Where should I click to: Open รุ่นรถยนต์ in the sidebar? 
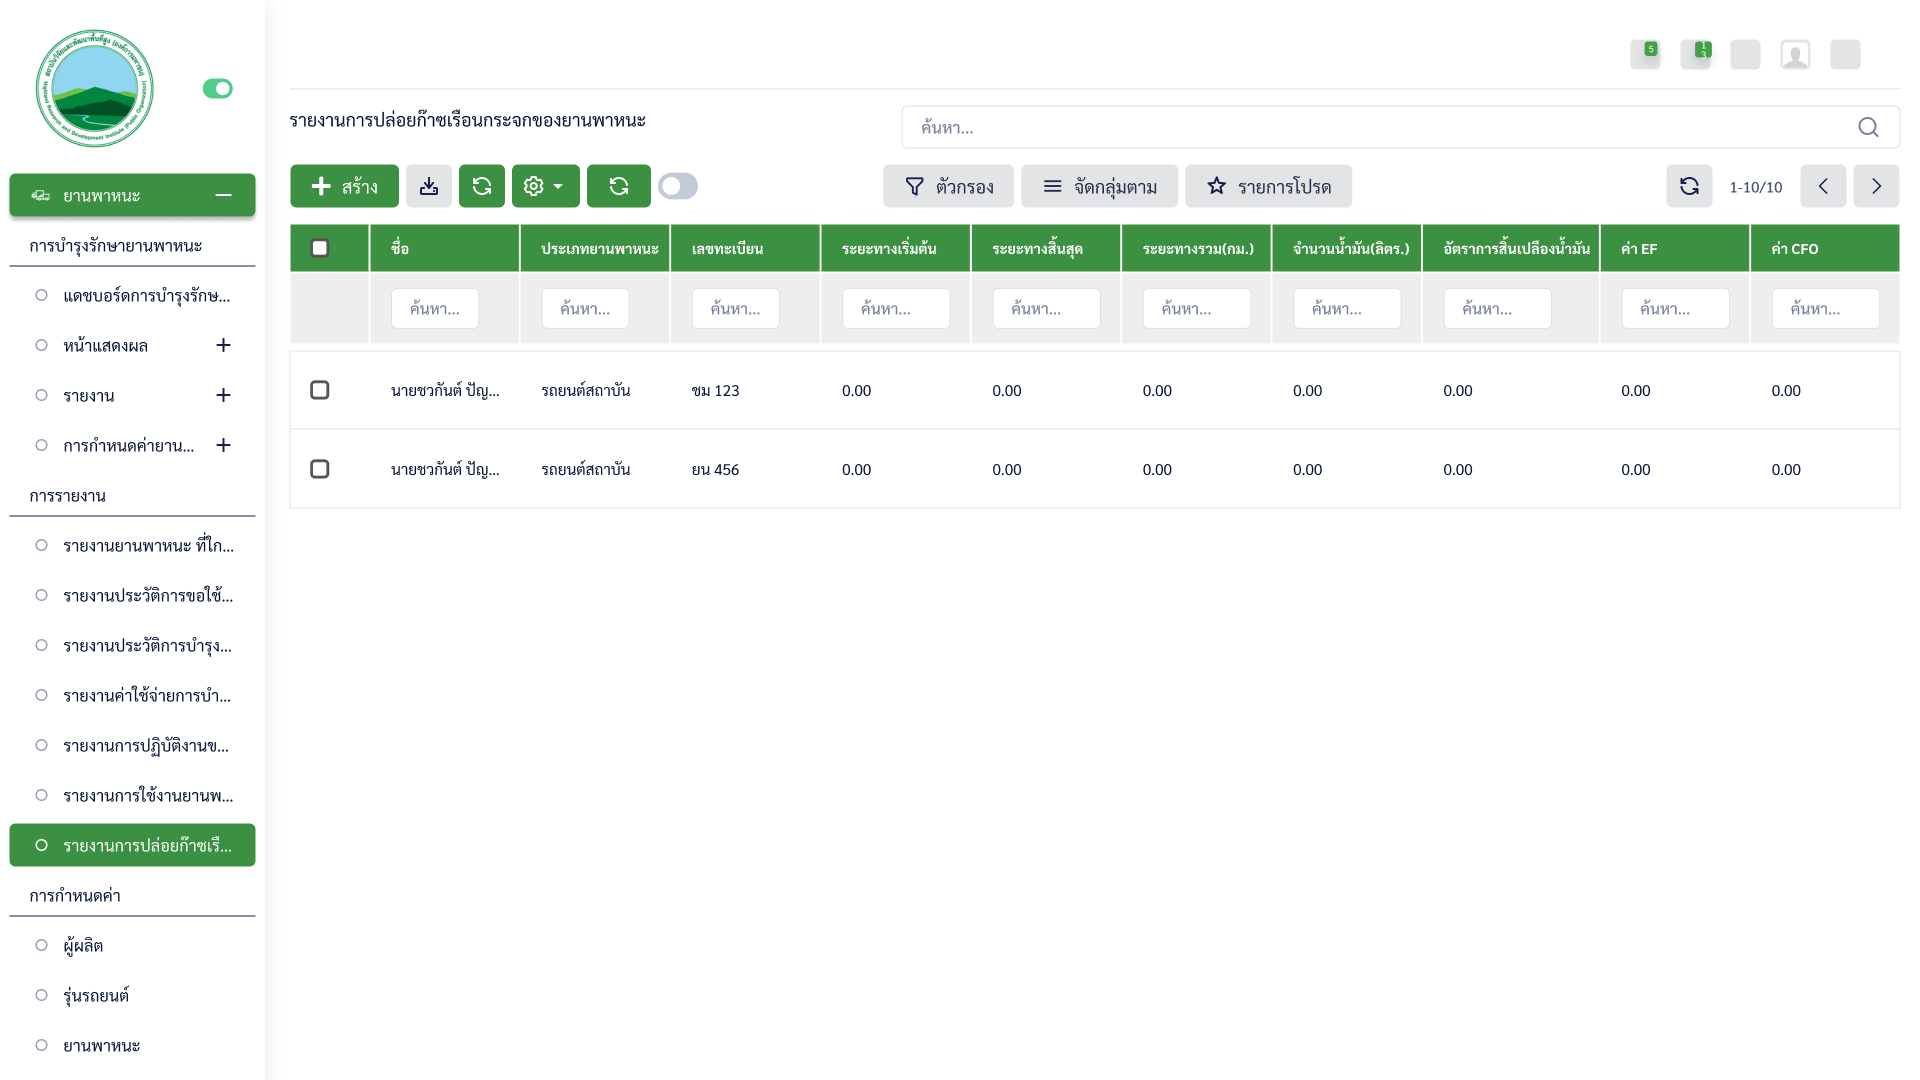point(96,995)
